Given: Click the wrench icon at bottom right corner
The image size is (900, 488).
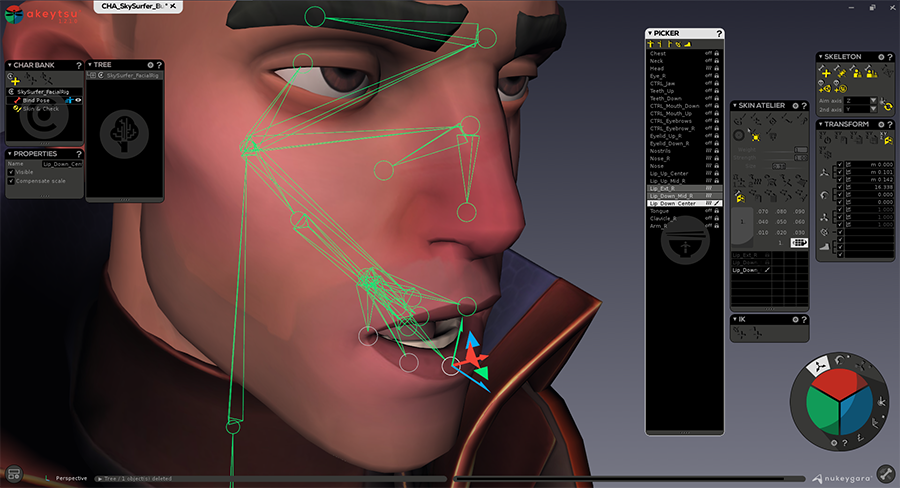Looking at the screenshot, I should coord(886,475).
